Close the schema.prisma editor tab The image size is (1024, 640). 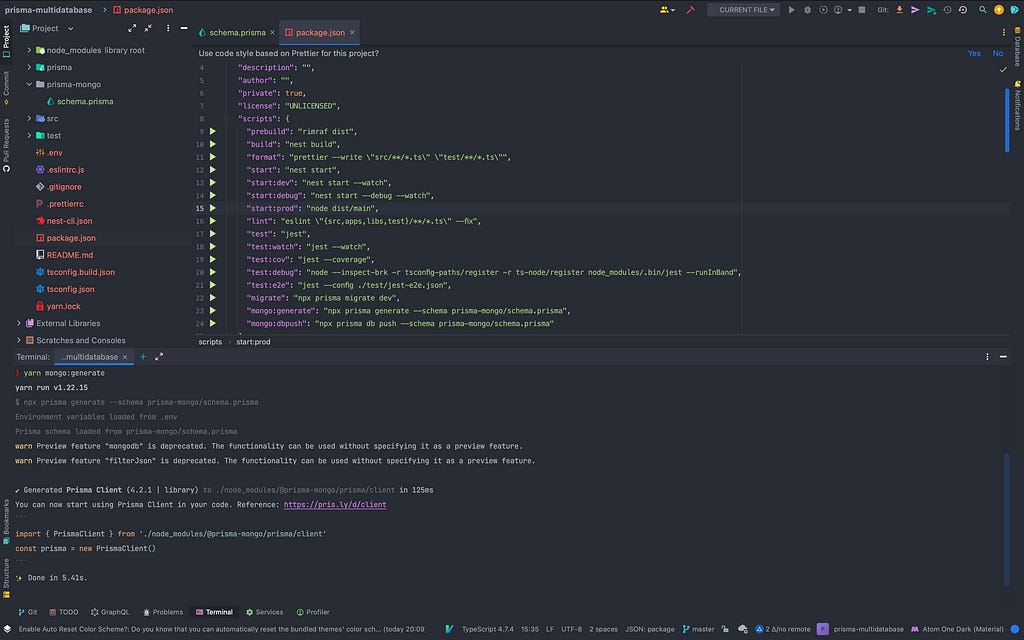coord(272,32)
